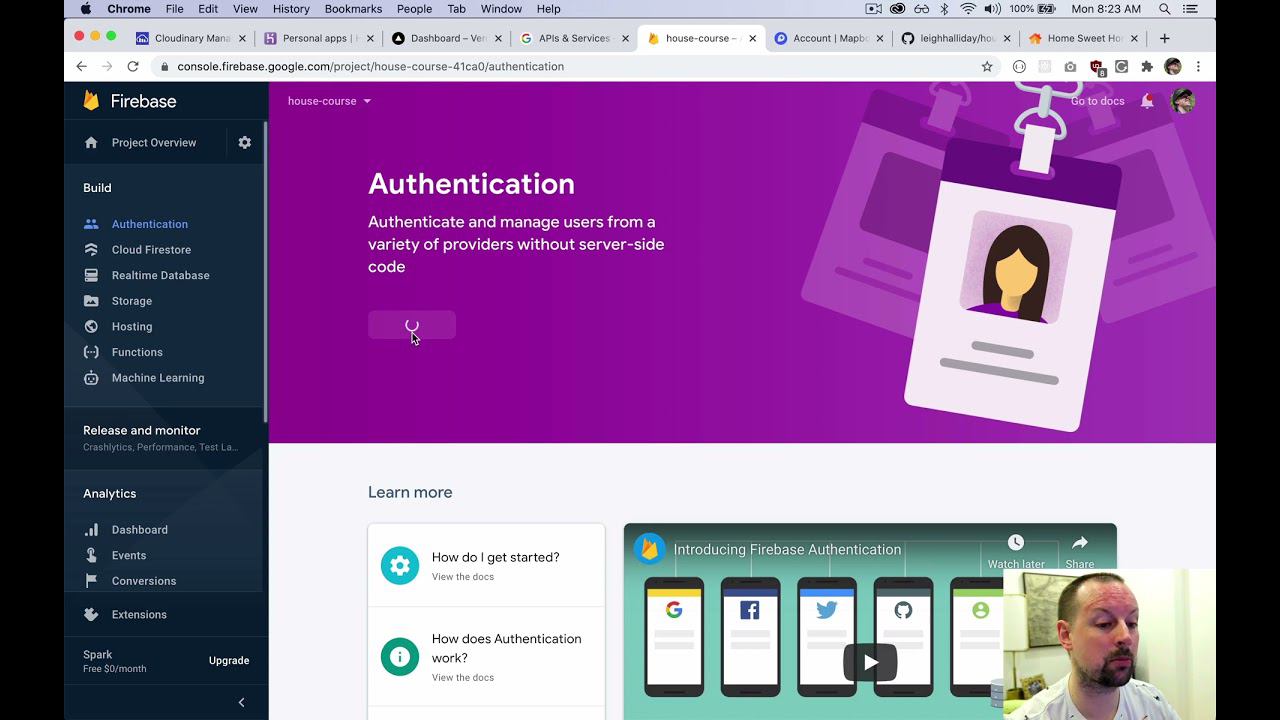The width and height of the screenshot is (1280, 720).
Task: Open the Analytics Dashboard item
Action: (x=140, y=530)
